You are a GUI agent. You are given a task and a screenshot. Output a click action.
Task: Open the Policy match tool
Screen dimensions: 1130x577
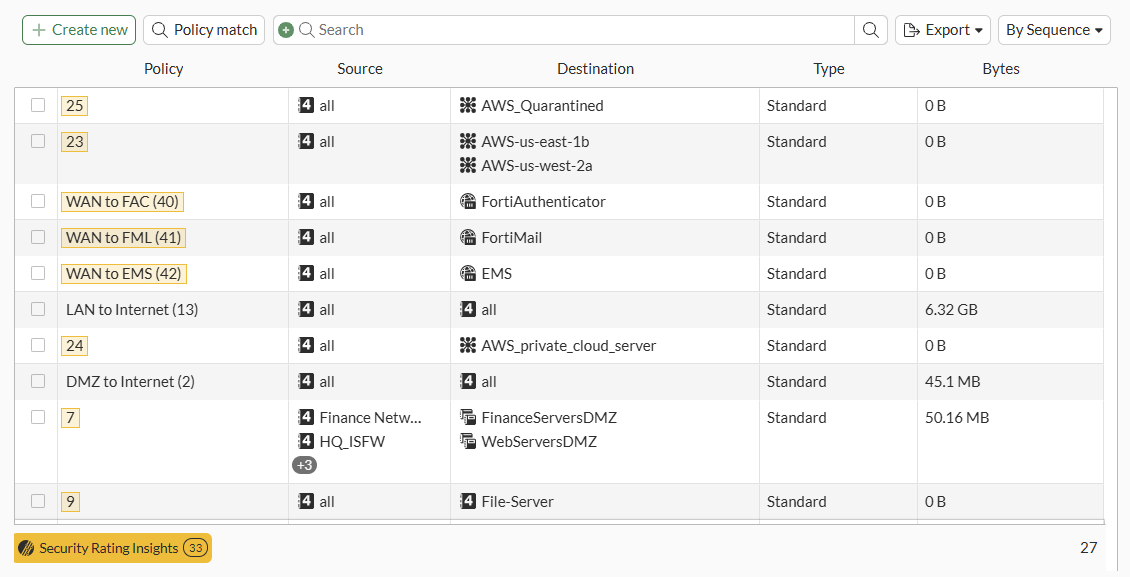coord(204,30)
